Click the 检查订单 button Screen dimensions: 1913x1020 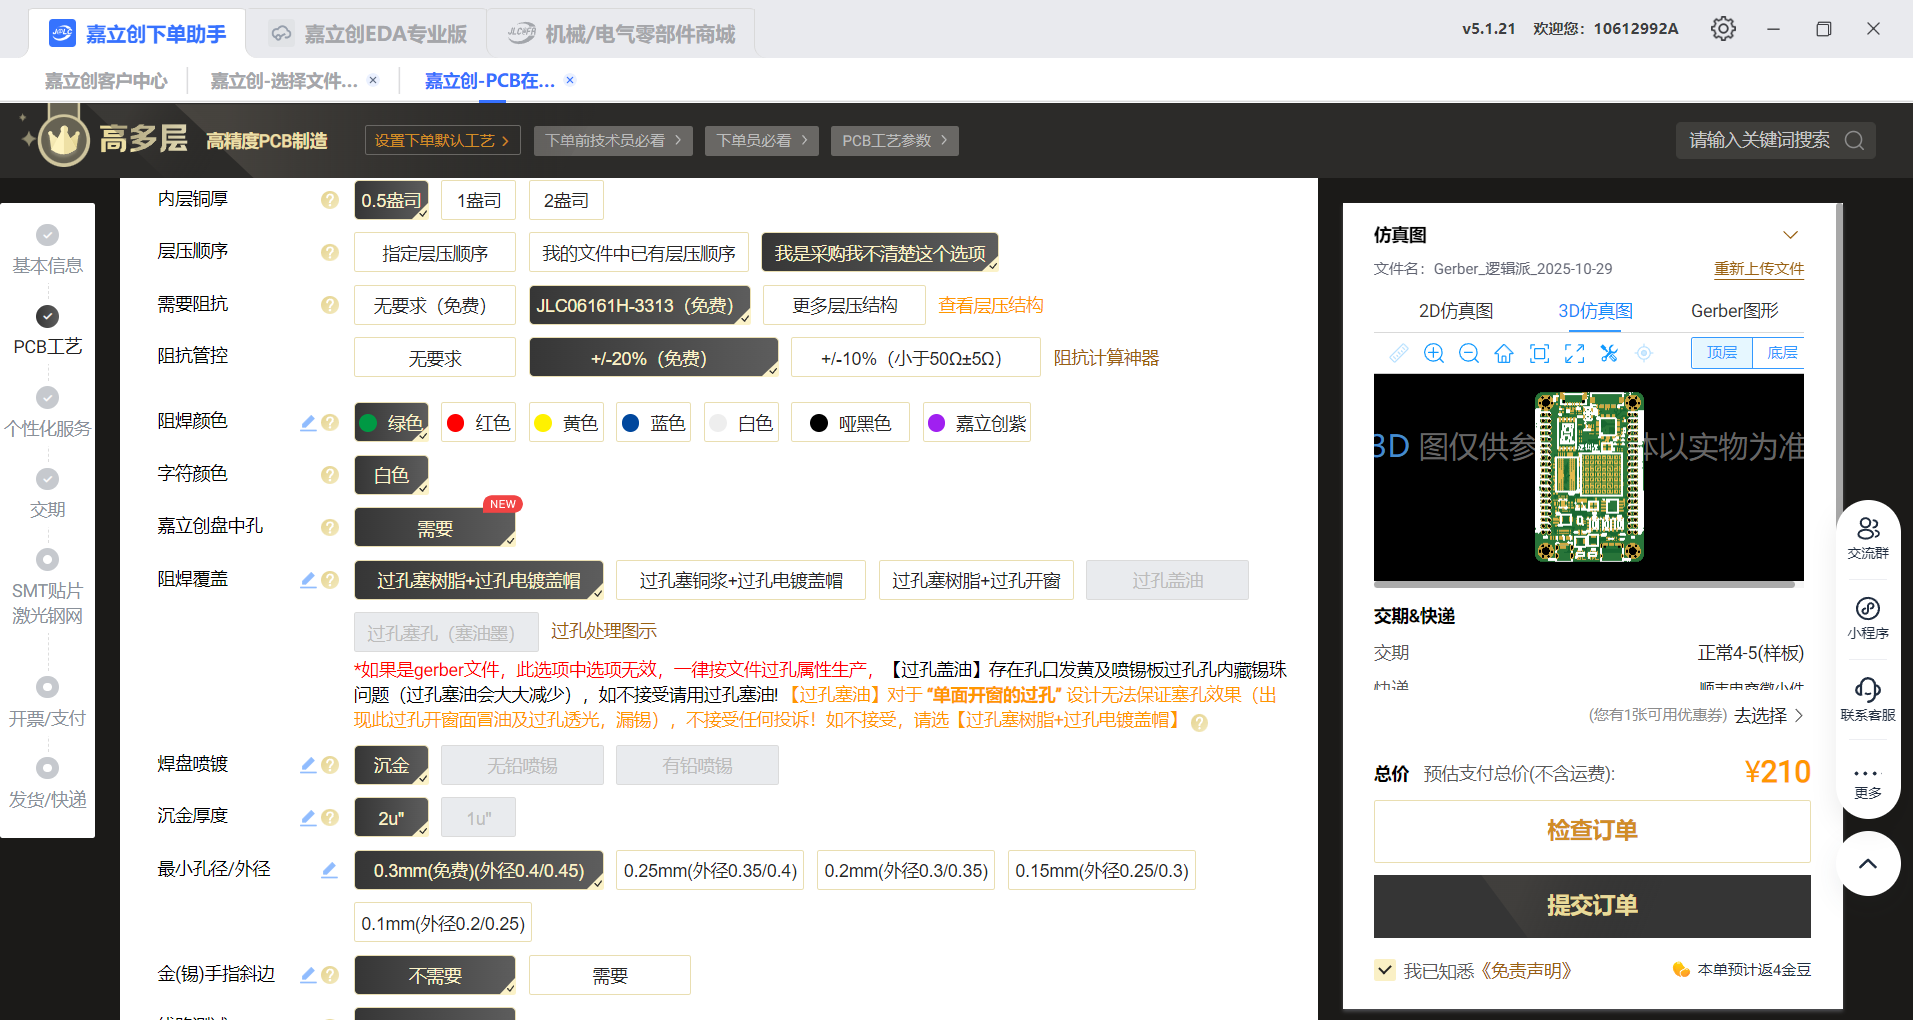pos(1592,831)
